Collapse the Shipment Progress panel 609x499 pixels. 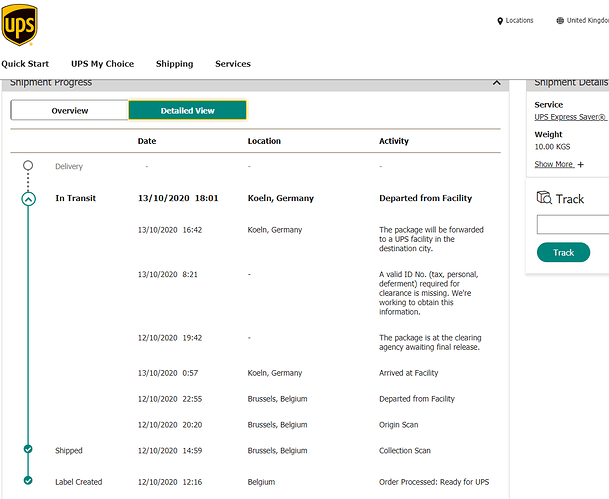(x=497, y=83)
